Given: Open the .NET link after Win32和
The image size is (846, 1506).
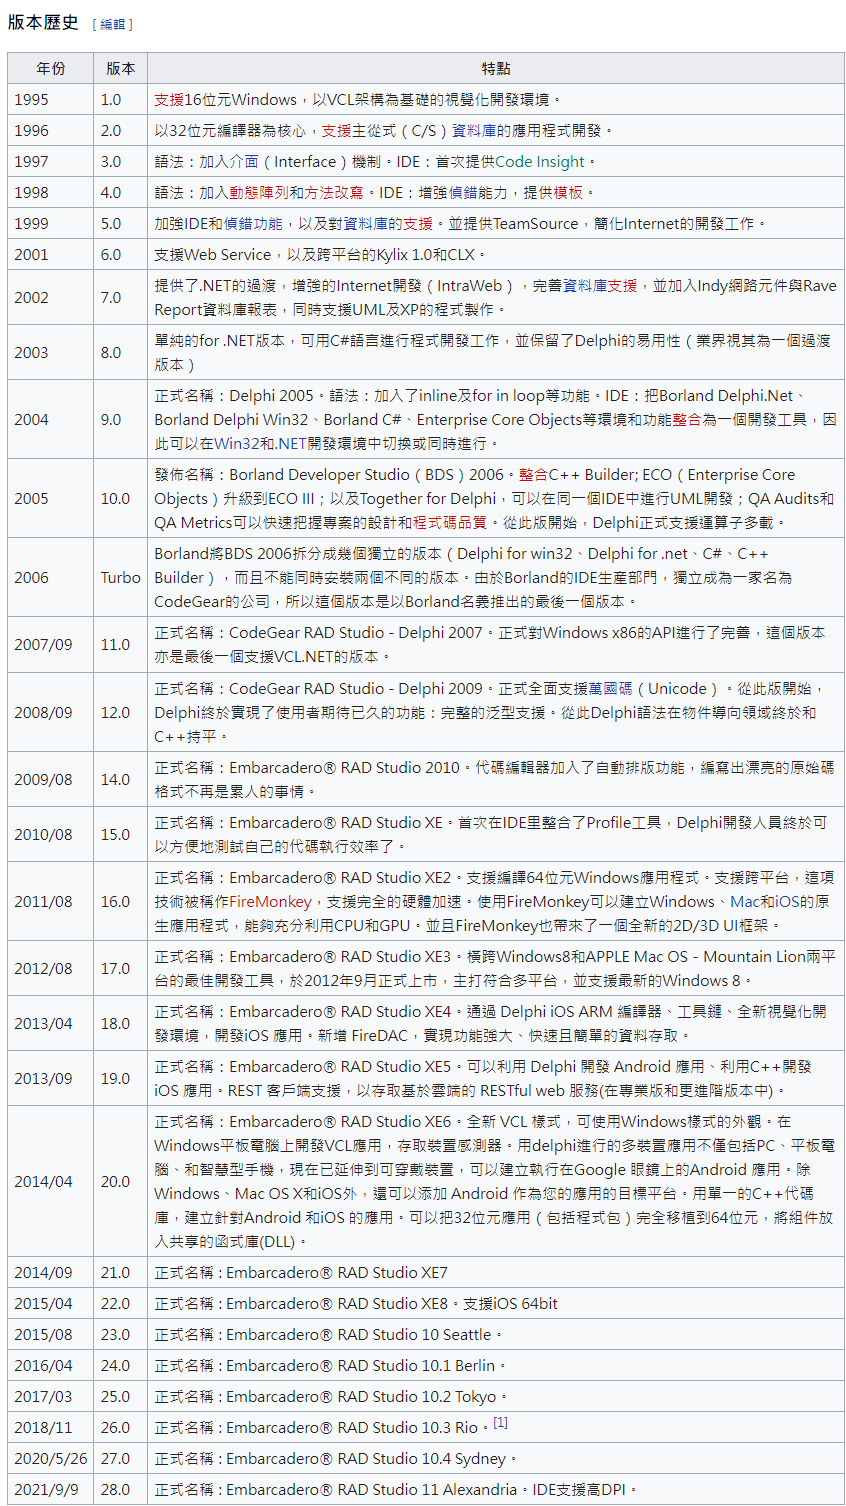Looking at the screenshot, I should point(290,444).
